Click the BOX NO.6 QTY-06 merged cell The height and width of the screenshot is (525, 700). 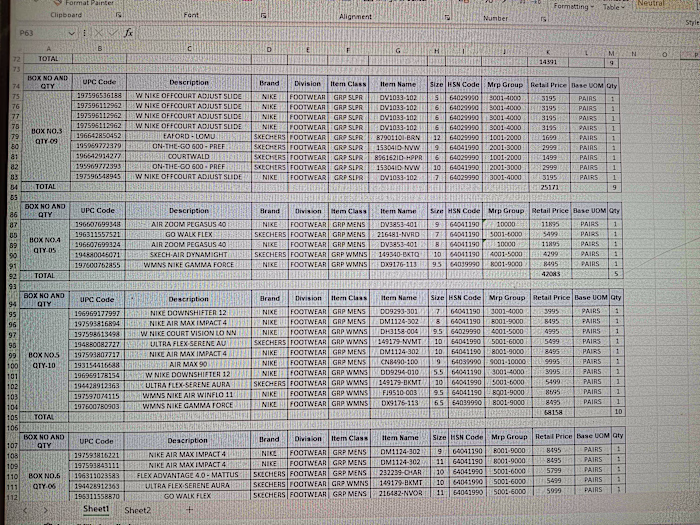coord(44,480)
